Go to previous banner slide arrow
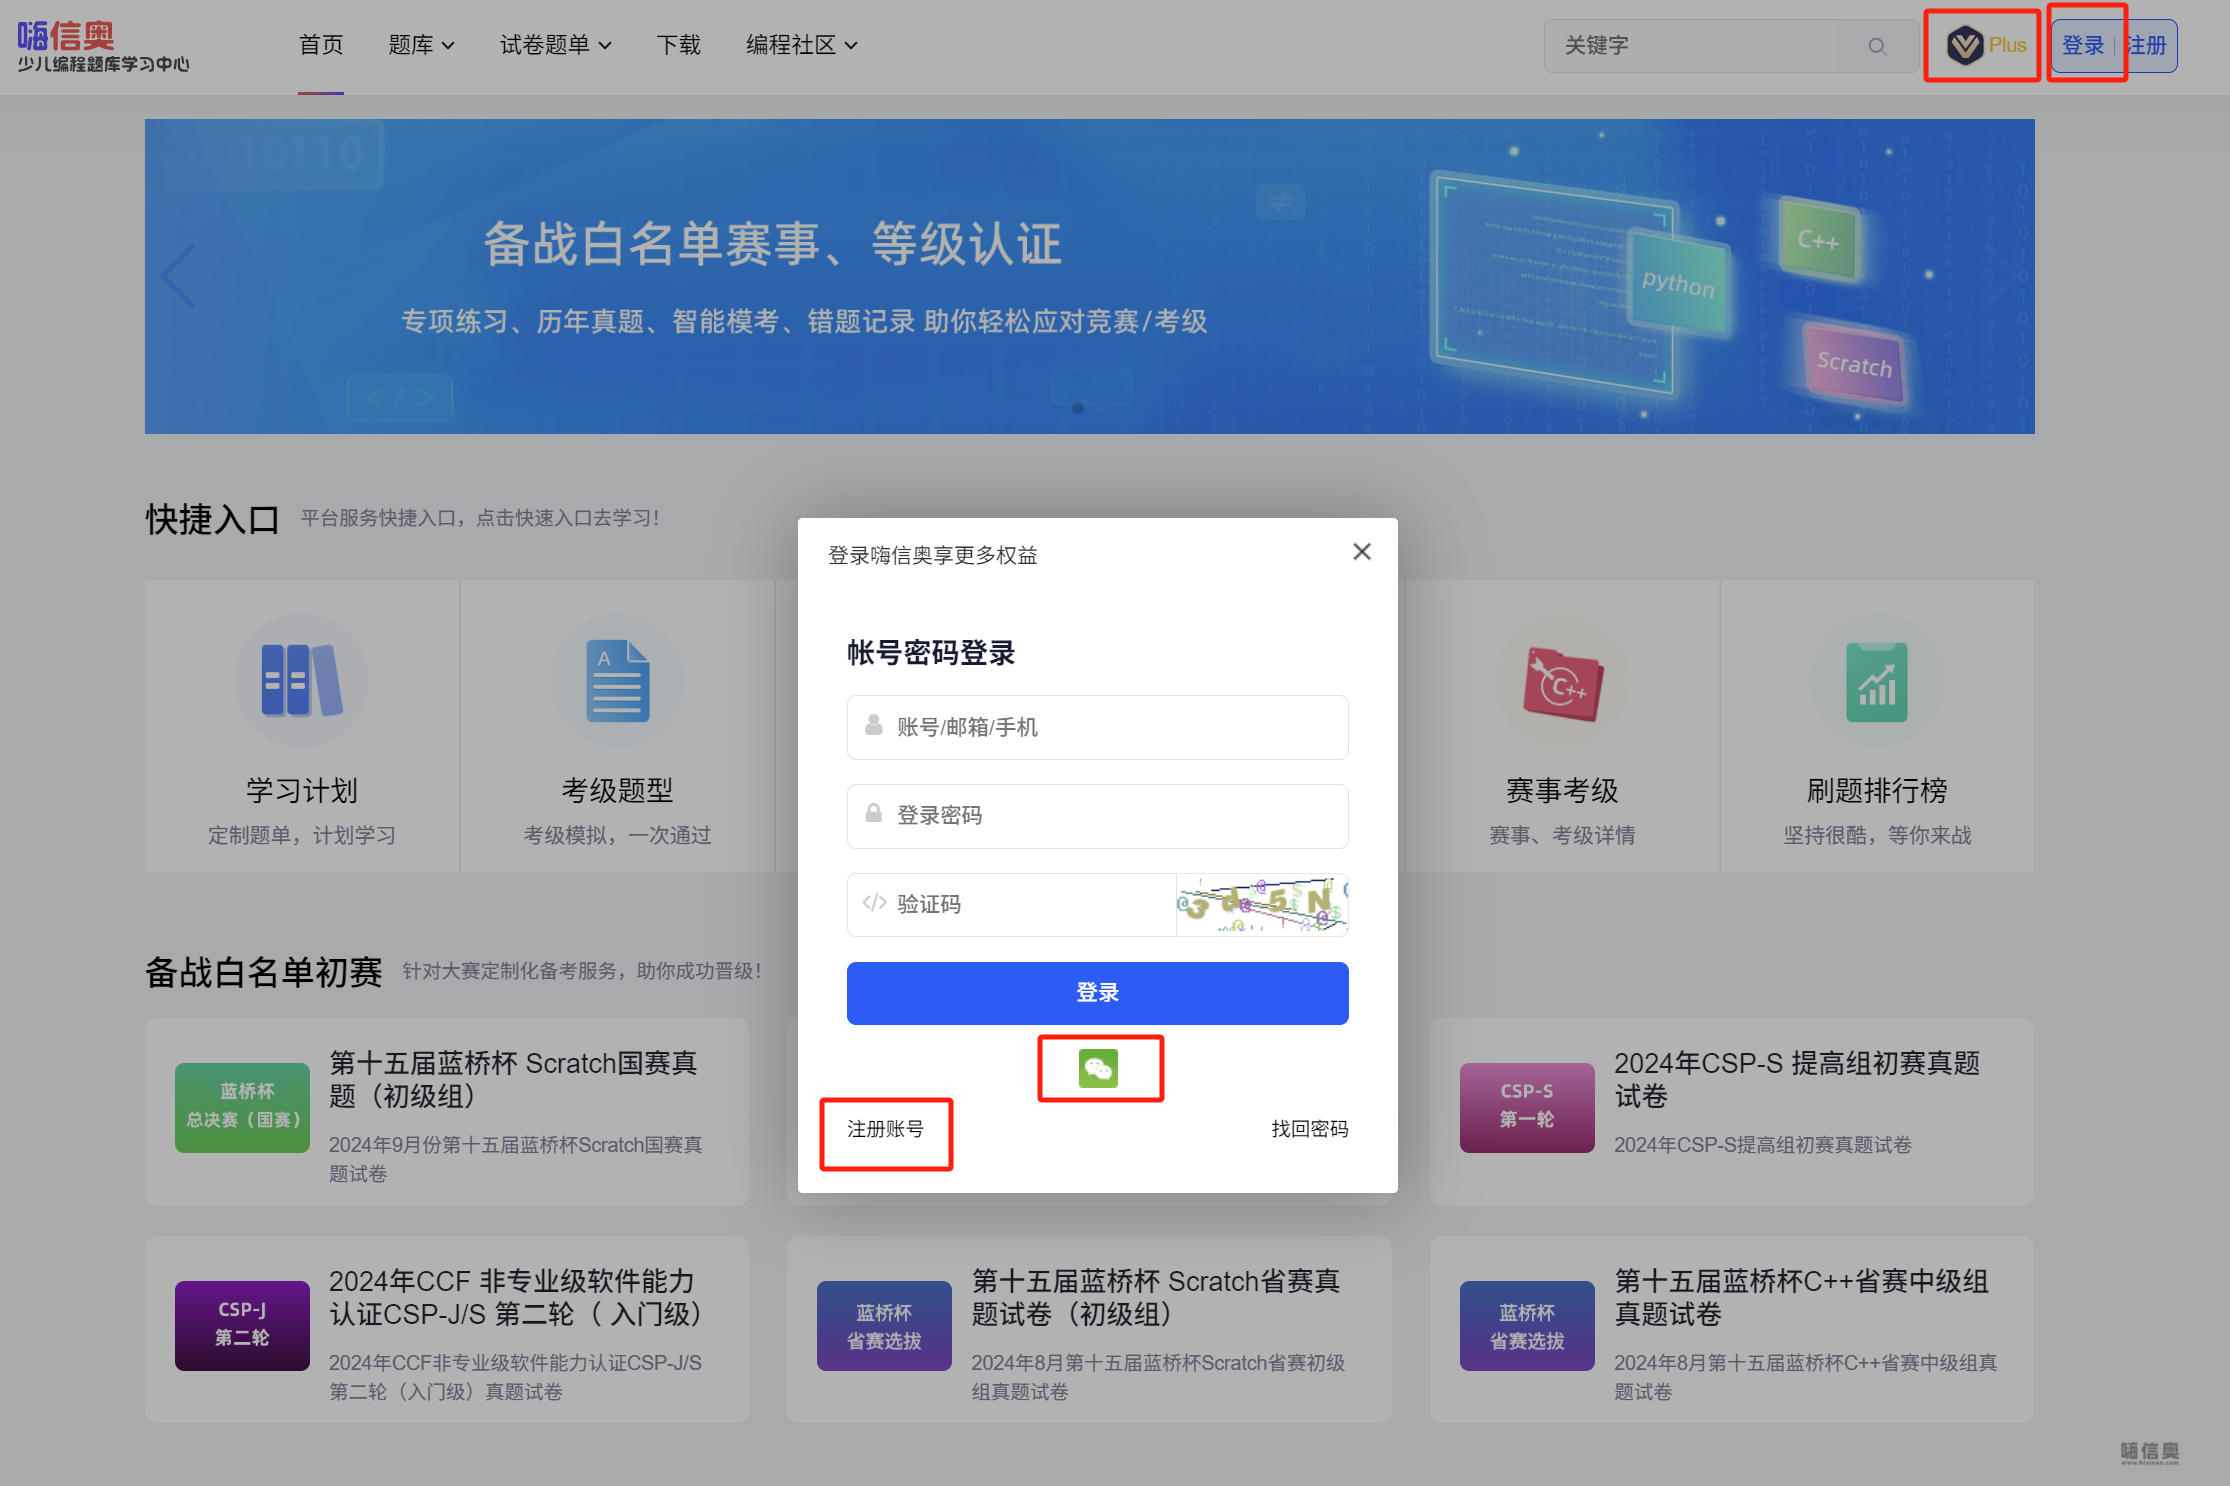 coord(178,276)
